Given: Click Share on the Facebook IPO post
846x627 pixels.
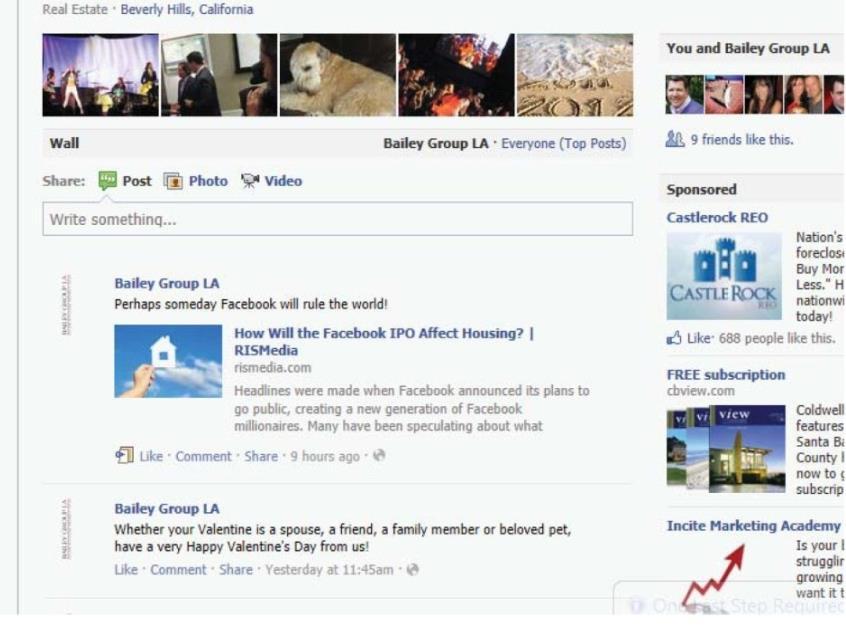Looking at the screenshot, I should pyautogui.click(x=261, y=456).
